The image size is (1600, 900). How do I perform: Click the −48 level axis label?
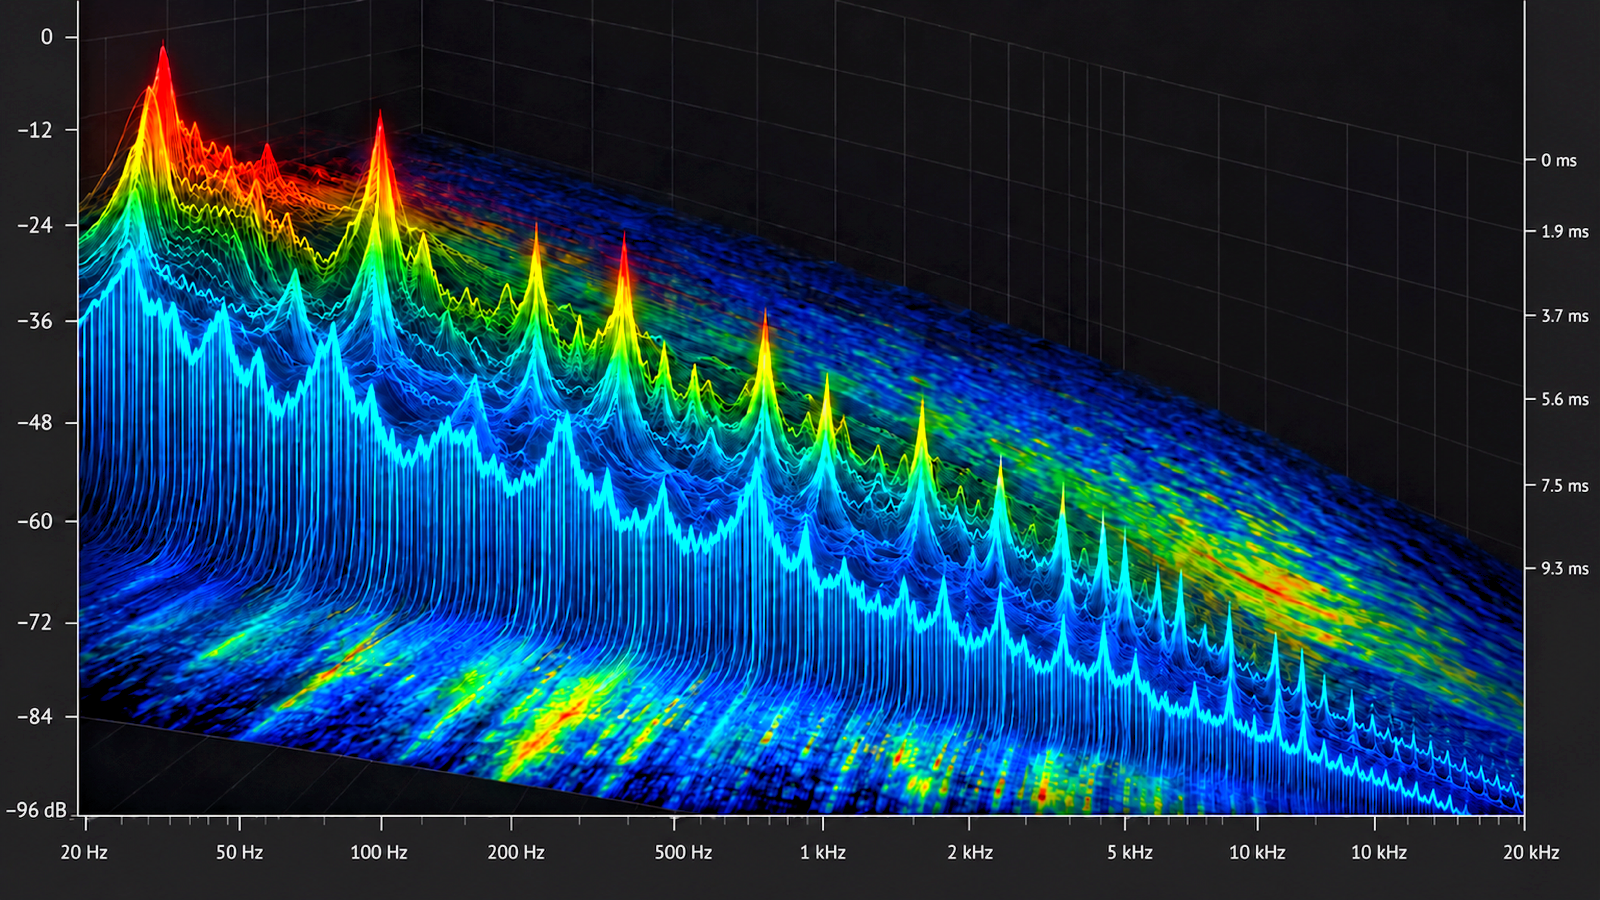tap(34, 423)
